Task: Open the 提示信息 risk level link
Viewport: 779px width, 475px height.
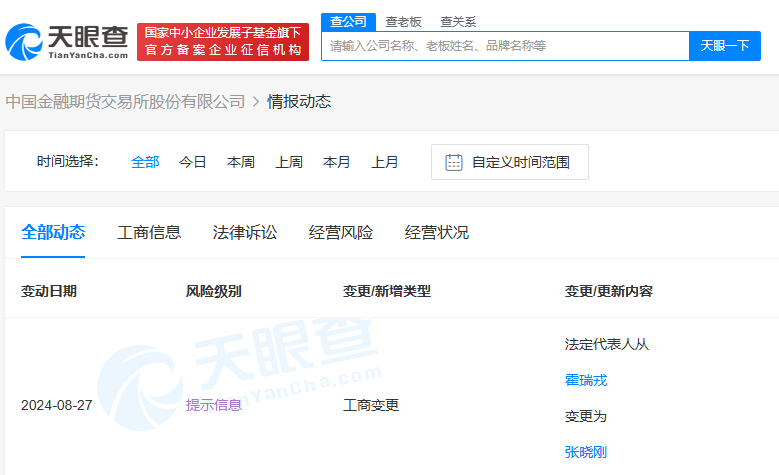Action: (x=214, y=405)
